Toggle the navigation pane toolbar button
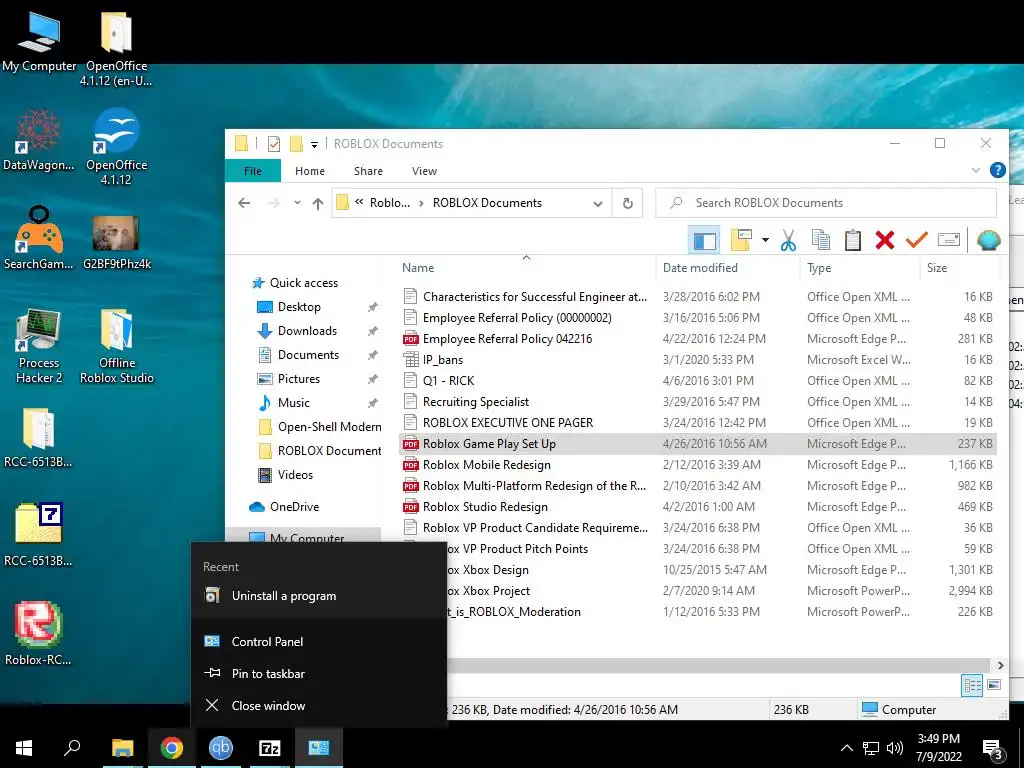 coord(704,240)
